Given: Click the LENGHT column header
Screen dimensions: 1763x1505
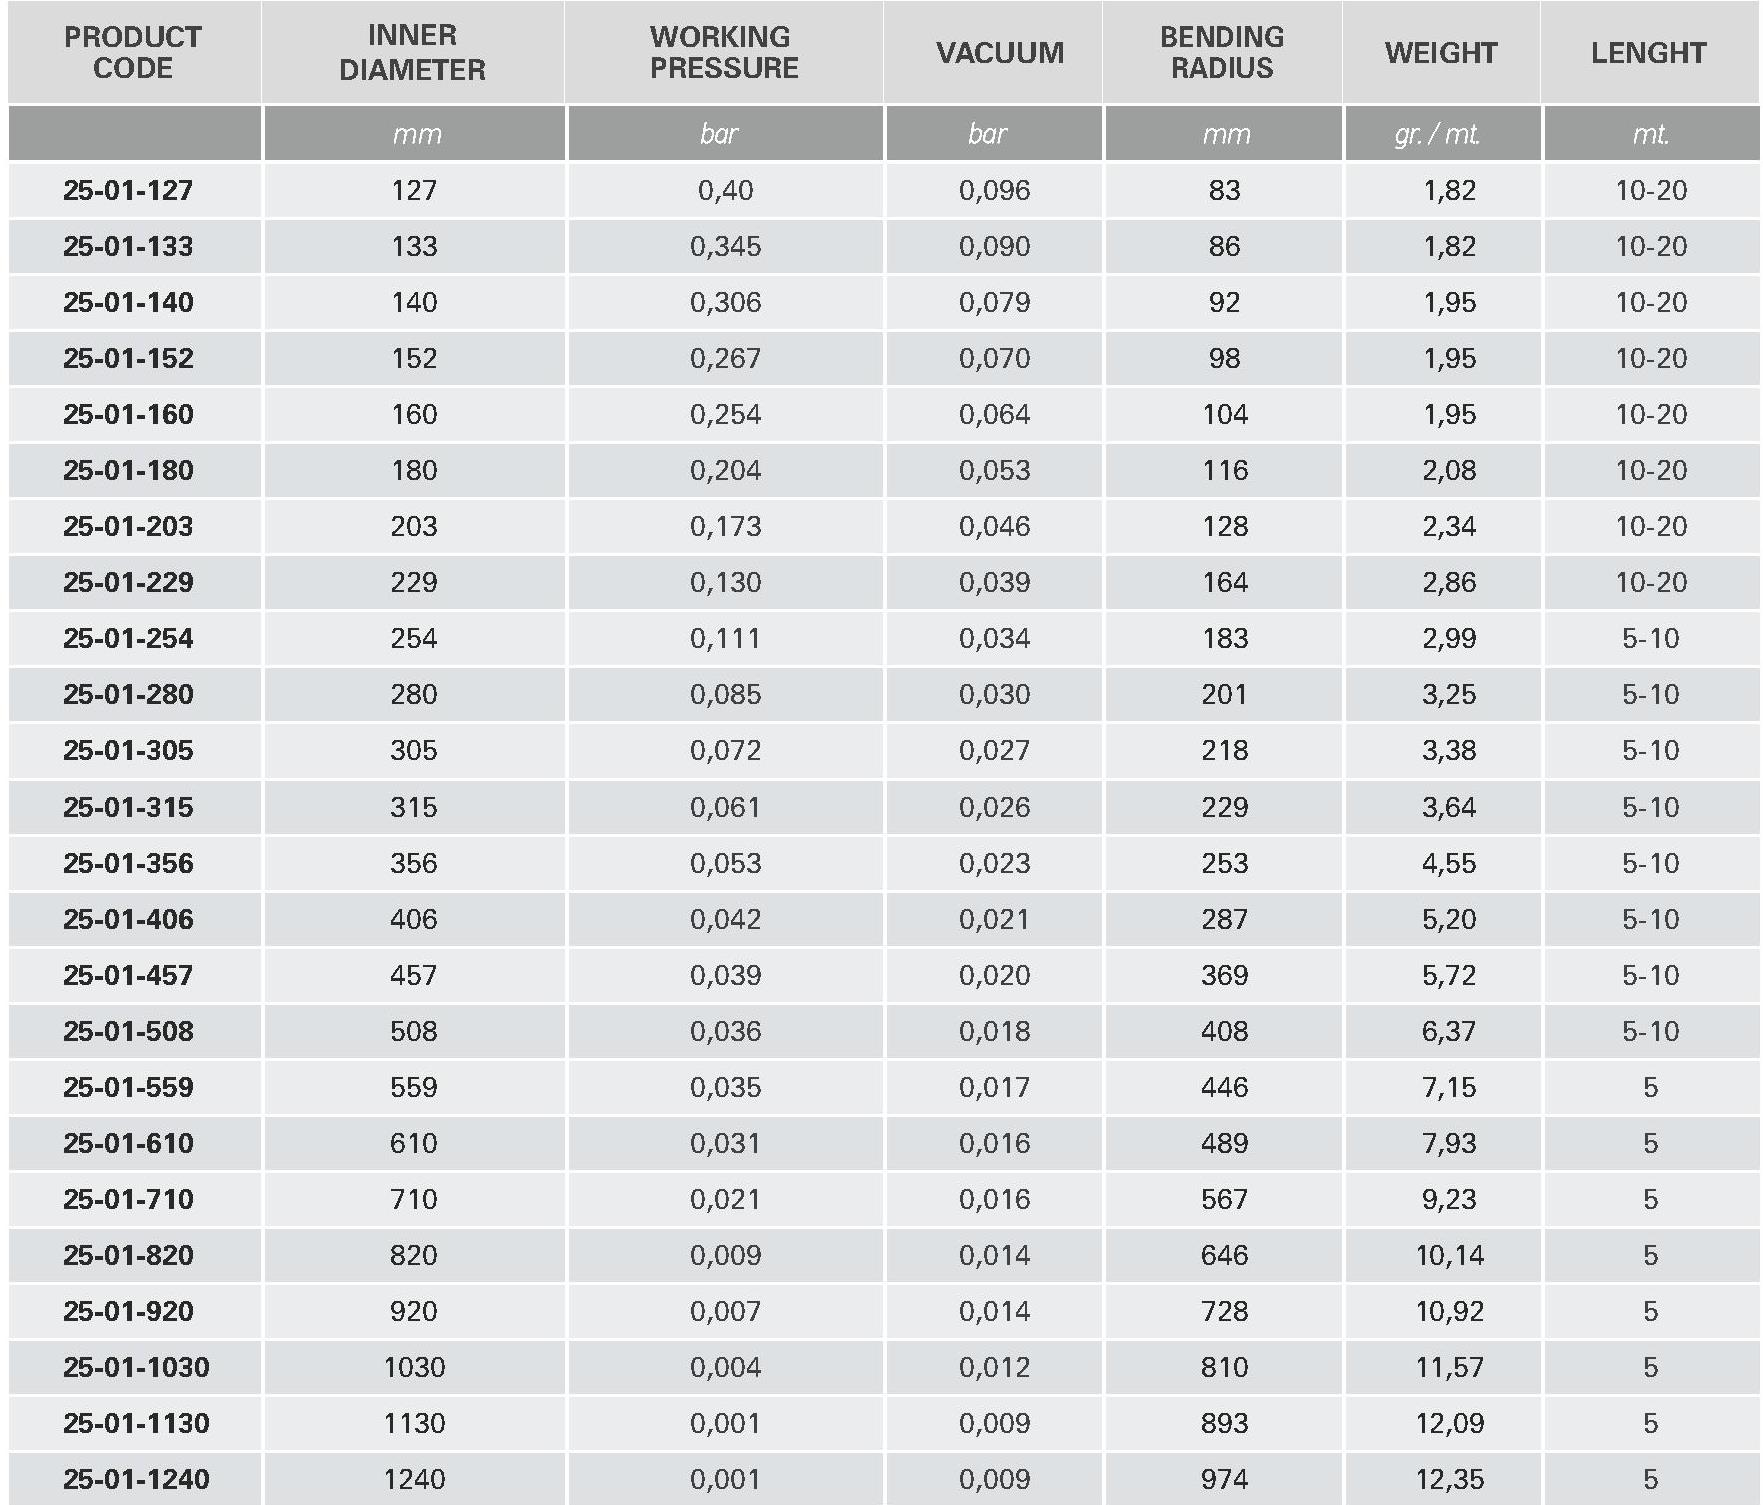Looking at the screenshot, I should tap(1649, 52).
